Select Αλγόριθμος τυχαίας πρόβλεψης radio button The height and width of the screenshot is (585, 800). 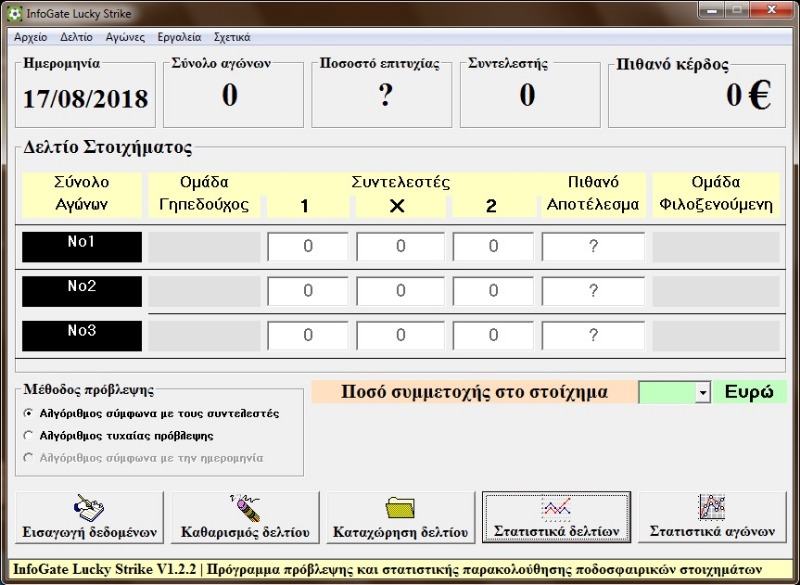tap(28, 435)
